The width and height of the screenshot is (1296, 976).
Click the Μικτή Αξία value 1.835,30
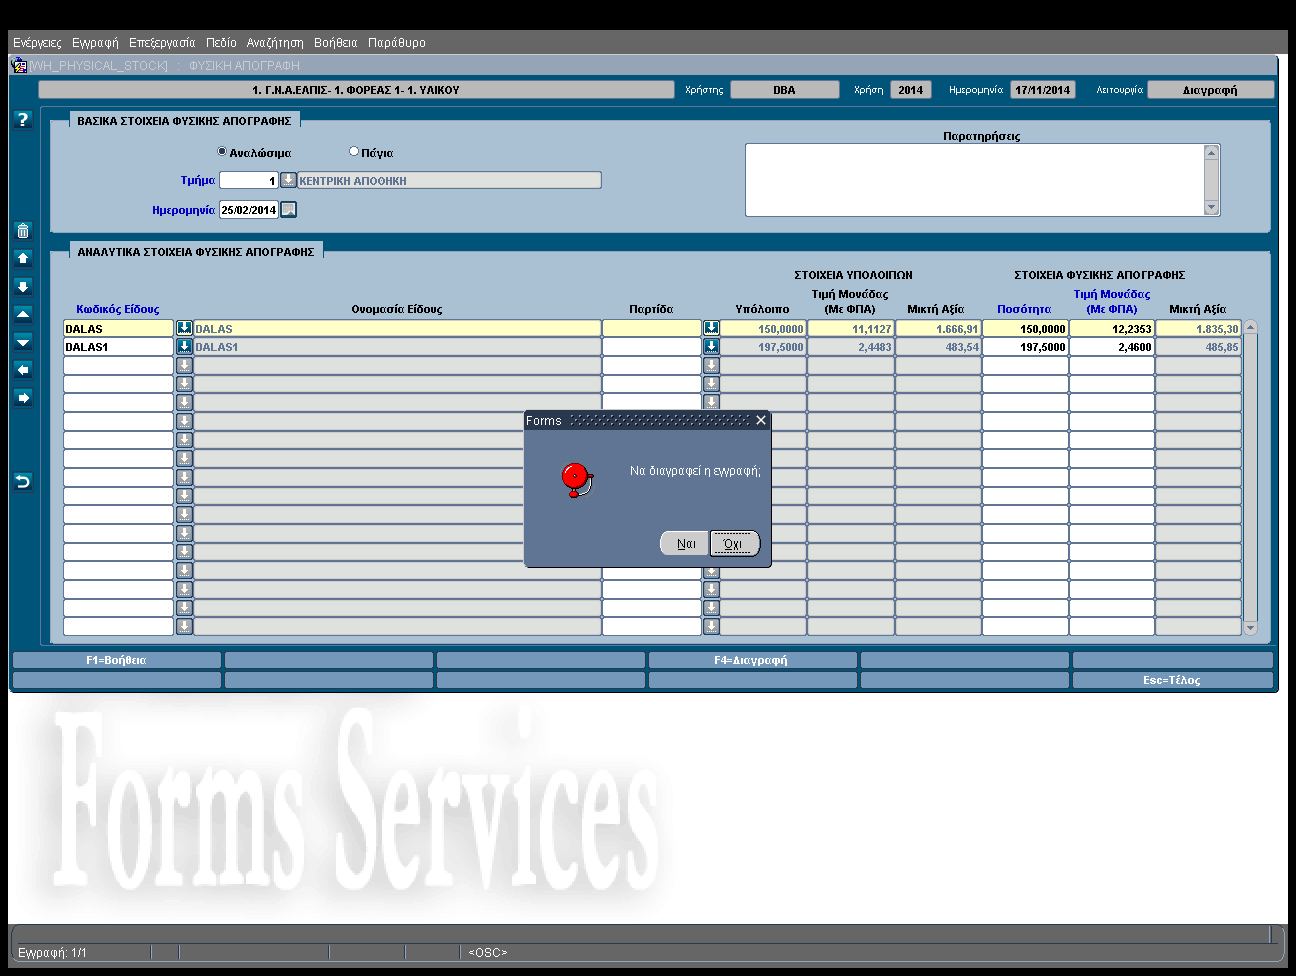(x=1198, y=328)
